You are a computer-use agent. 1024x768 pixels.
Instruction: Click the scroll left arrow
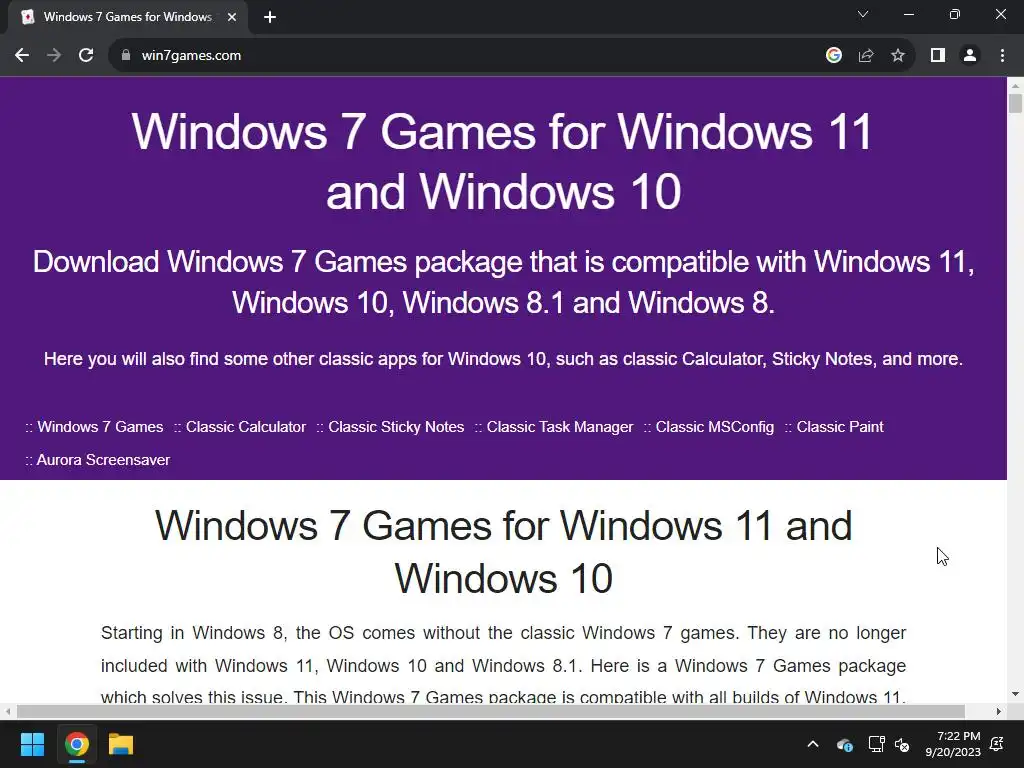coord(7,711)
